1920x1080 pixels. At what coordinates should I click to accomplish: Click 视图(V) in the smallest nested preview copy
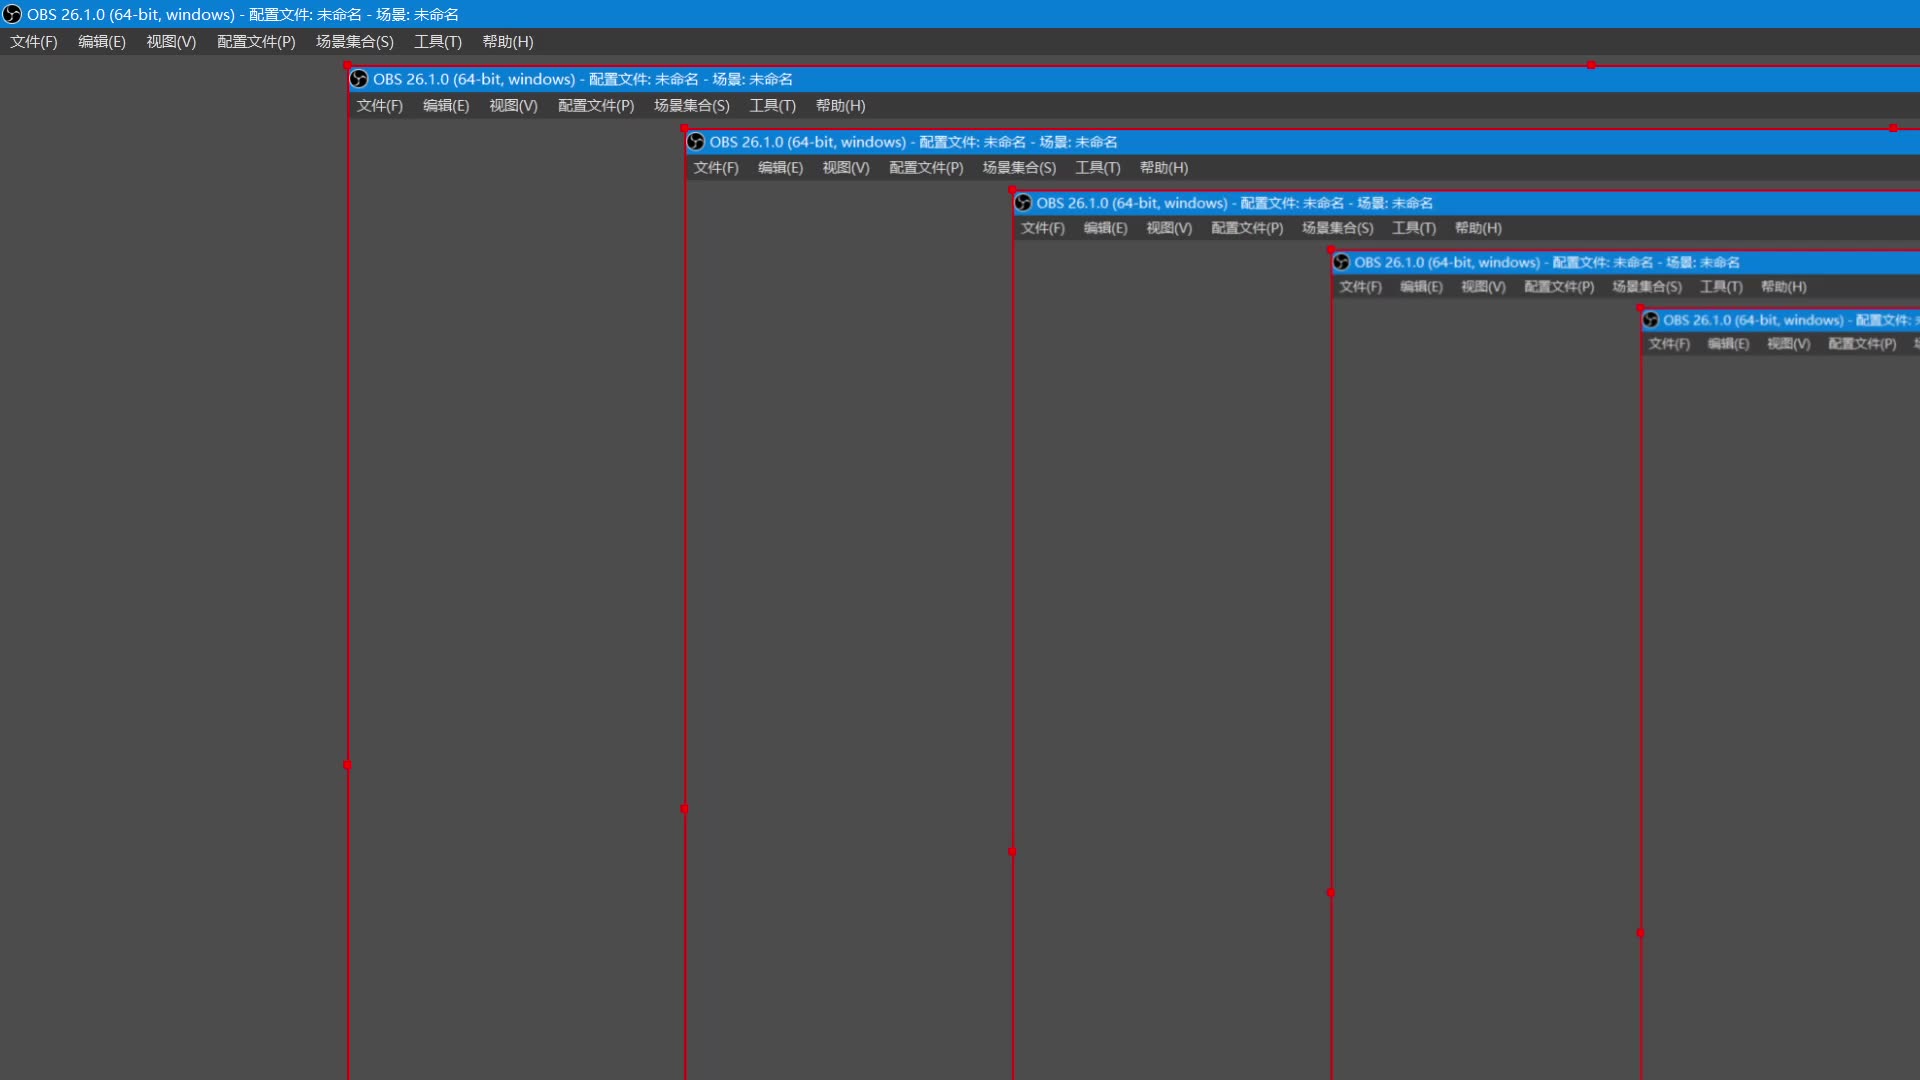pos(1789,344)
